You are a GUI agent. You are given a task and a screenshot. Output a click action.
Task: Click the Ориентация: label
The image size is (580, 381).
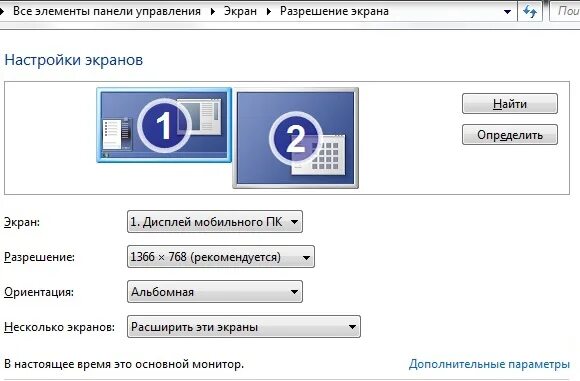coord(39,292)
